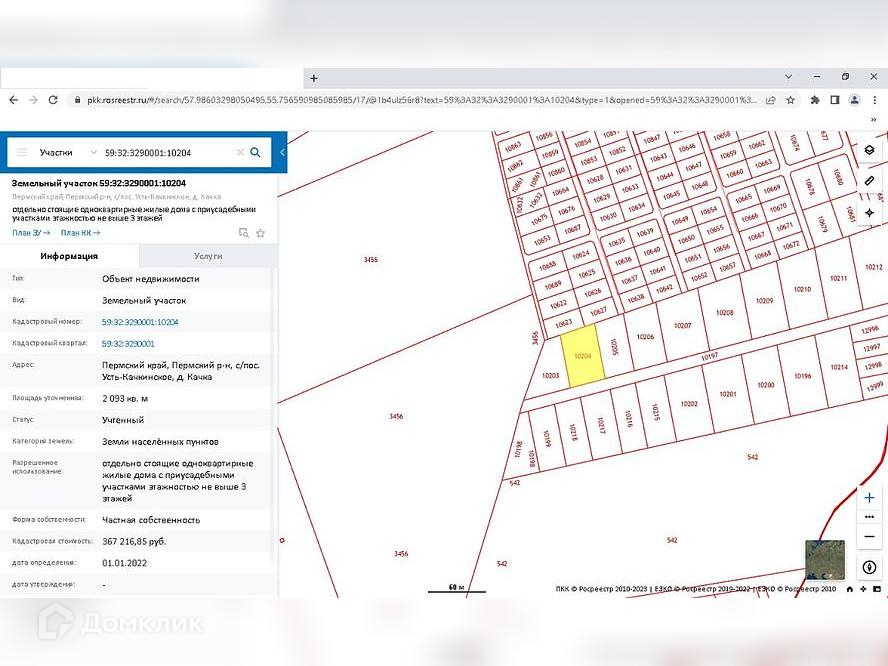Open the Участки object type dropdown
The image size is (888, 666).
pyautogui.click(x=68, y=152)
